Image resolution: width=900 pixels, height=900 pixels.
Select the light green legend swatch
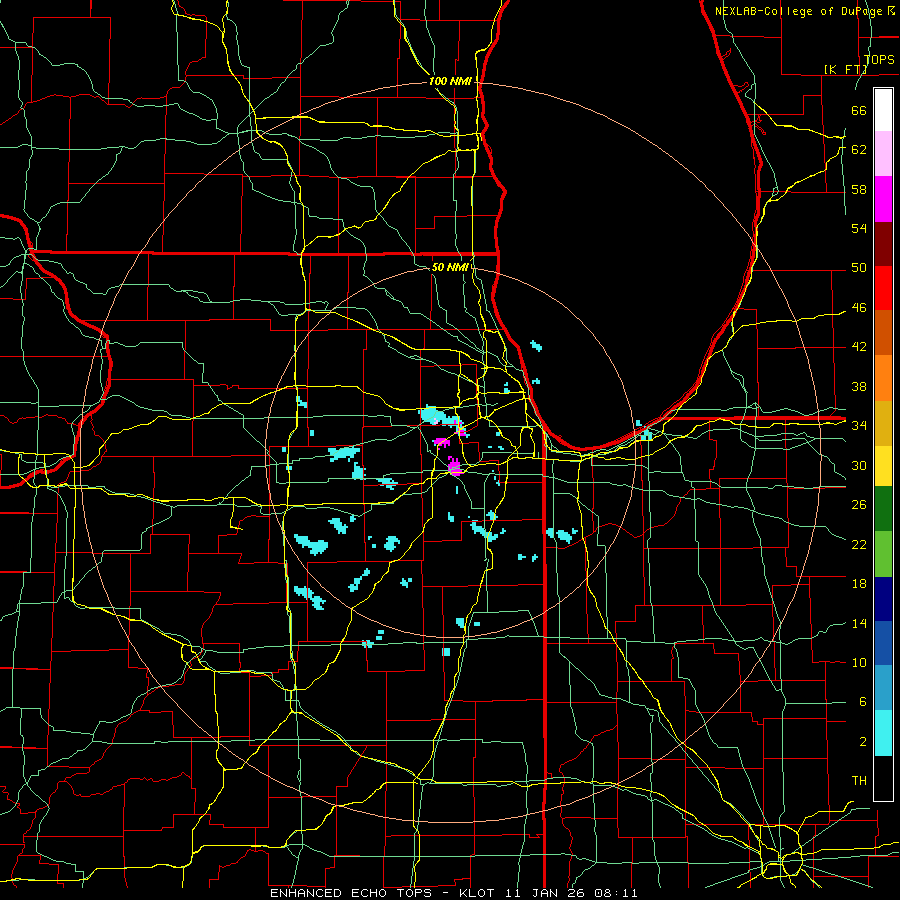883,554
